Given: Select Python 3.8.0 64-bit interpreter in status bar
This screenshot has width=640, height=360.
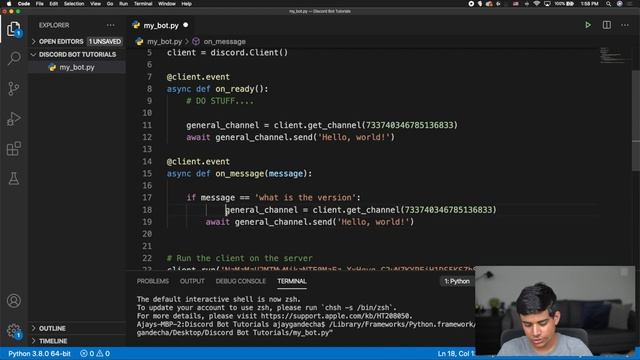Looking at the screenshot, I should (39, 353).
